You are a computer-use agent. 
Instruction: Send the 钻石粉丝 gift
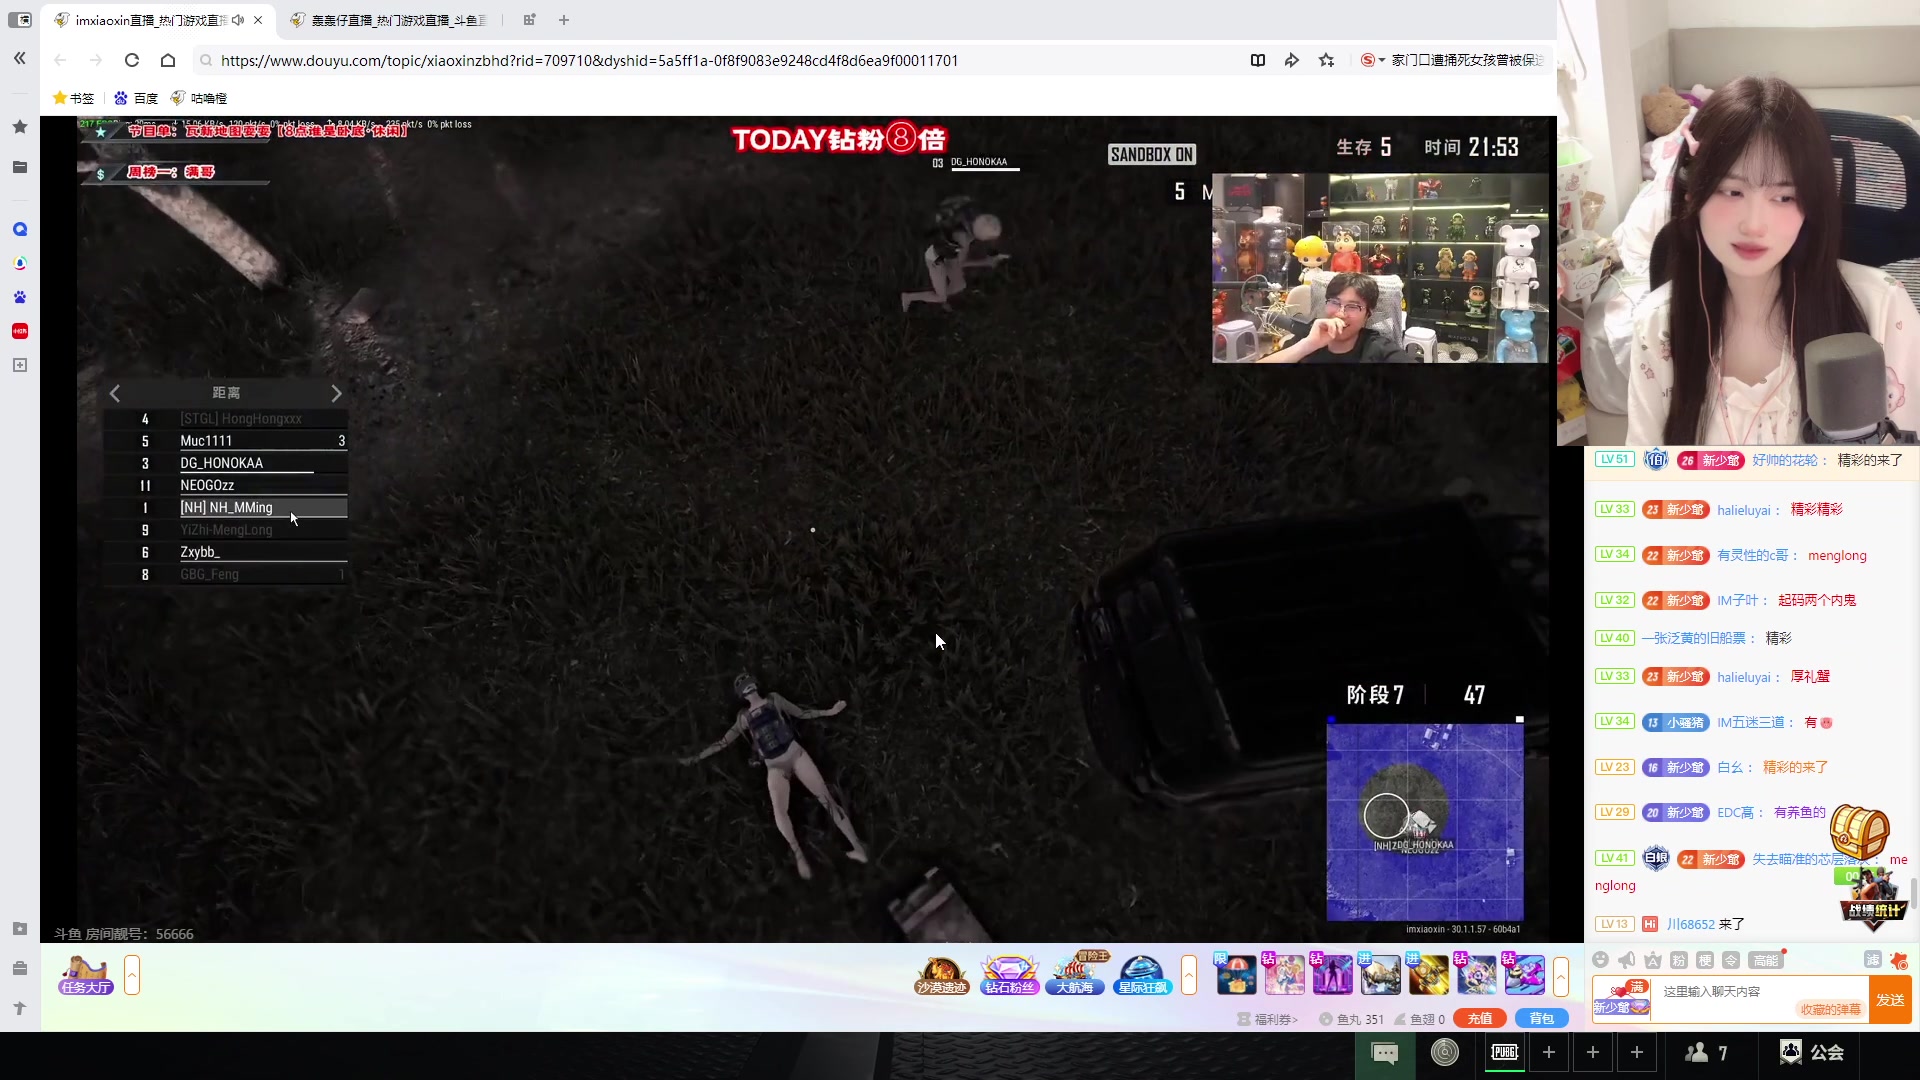point(1009,975)
